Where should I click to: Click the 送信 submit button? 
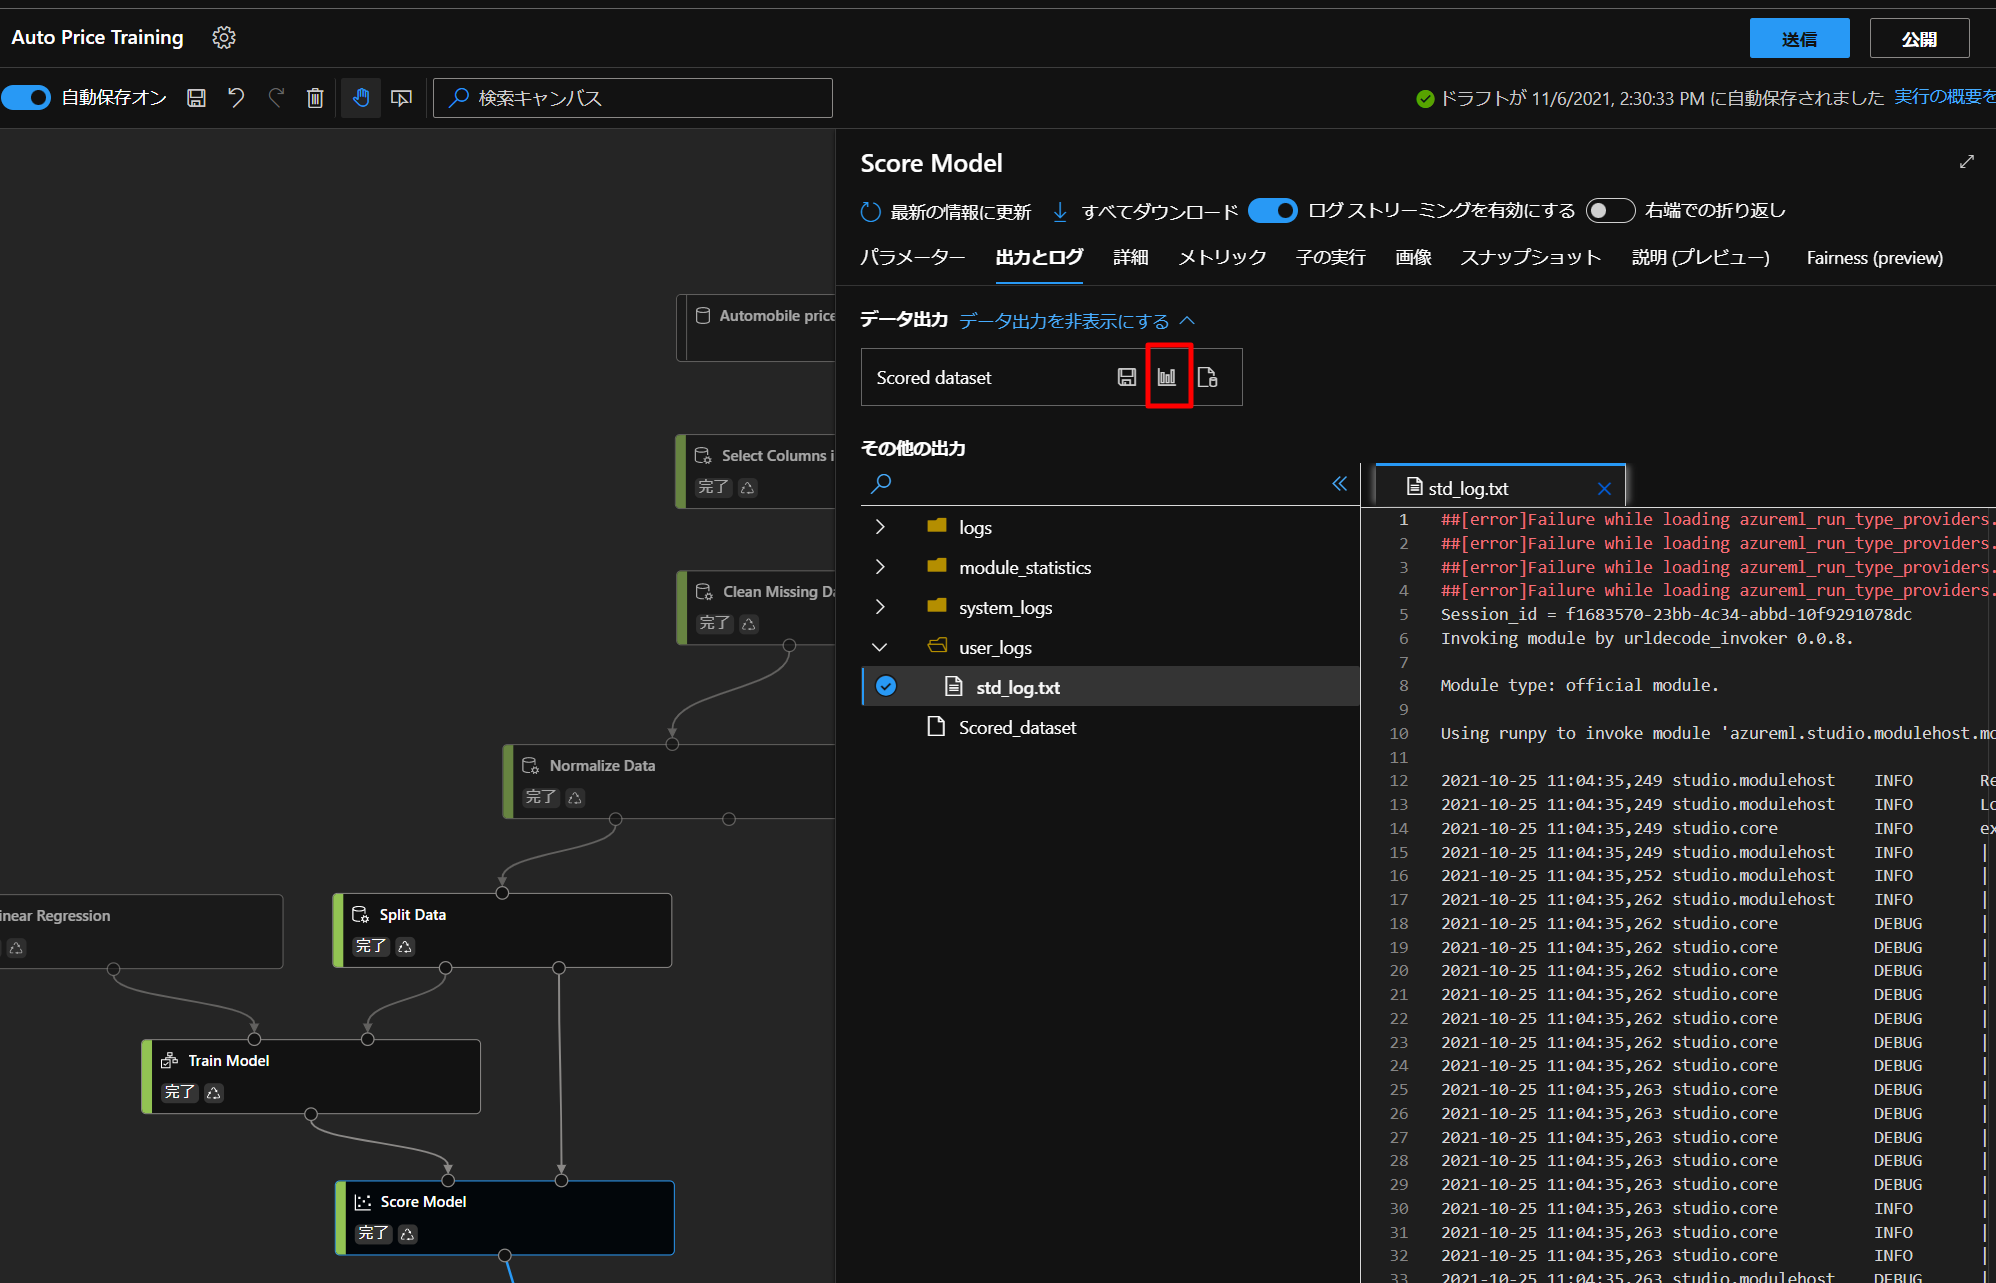pos(1799,39)
